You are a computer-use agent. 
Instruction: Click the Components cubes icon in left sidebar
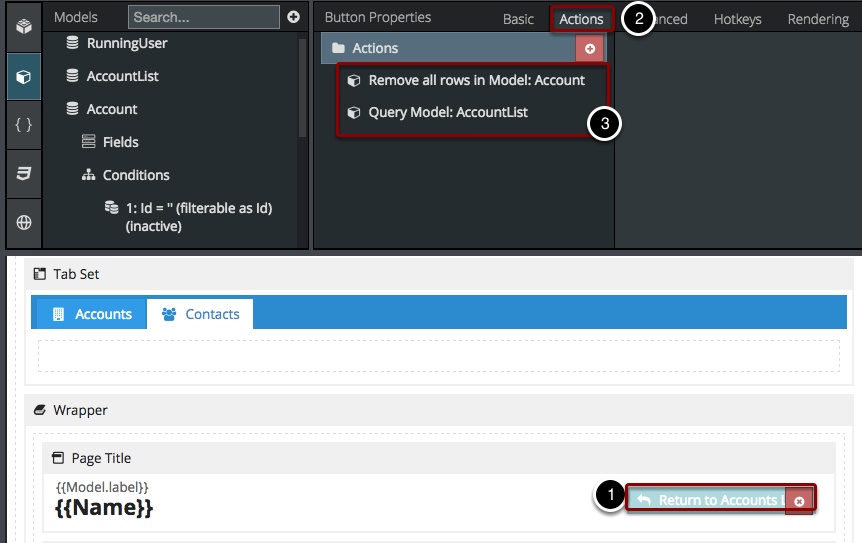[x=23, y=27]
